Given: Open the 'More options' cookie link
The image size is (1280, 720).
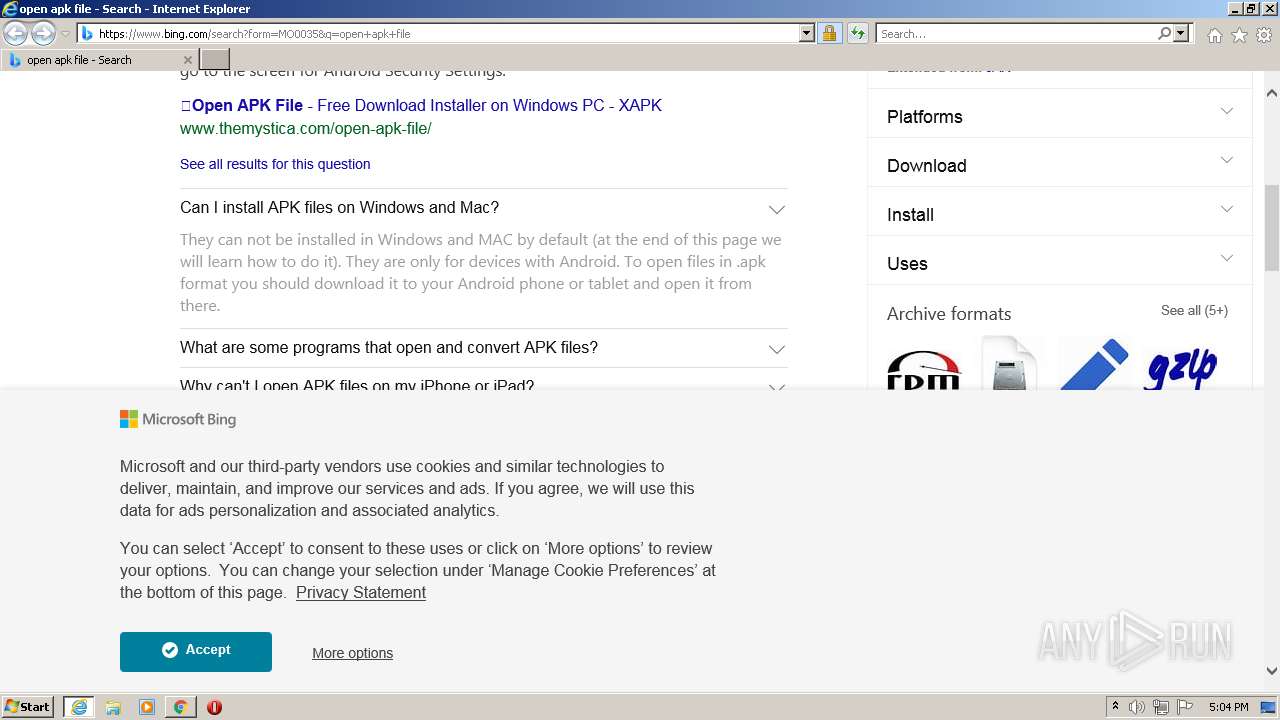Looking at the screenshot, I should [352, 653].
